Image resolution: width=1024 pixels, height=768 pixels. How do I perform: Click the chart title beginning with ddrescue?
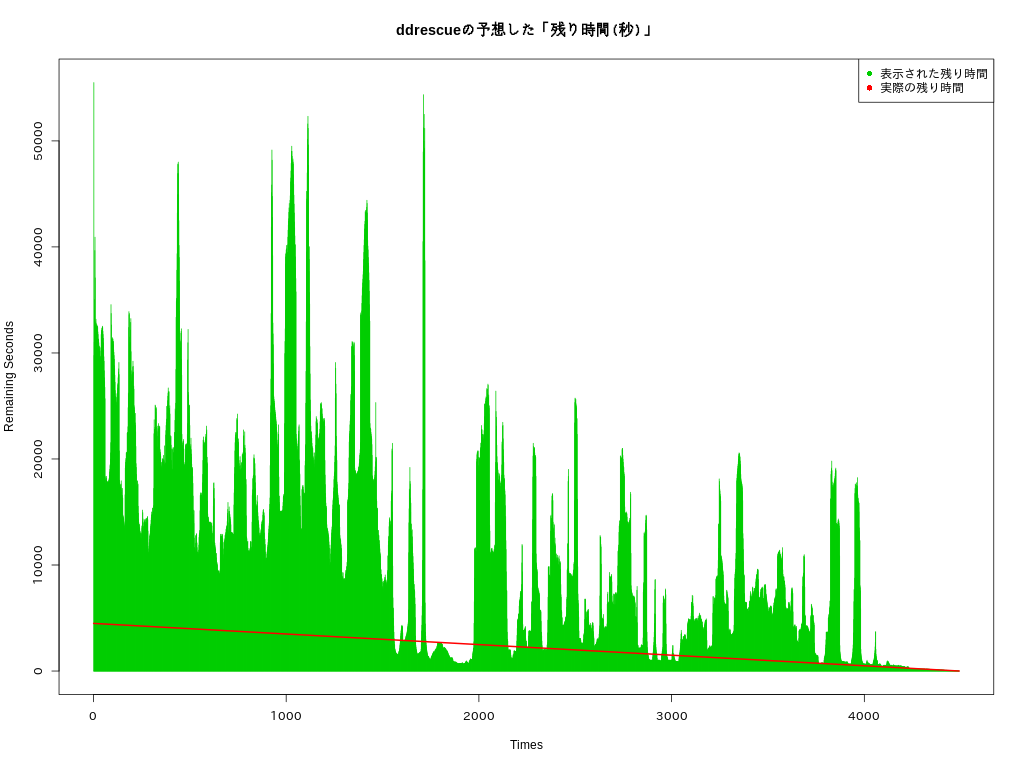[524, 30]
